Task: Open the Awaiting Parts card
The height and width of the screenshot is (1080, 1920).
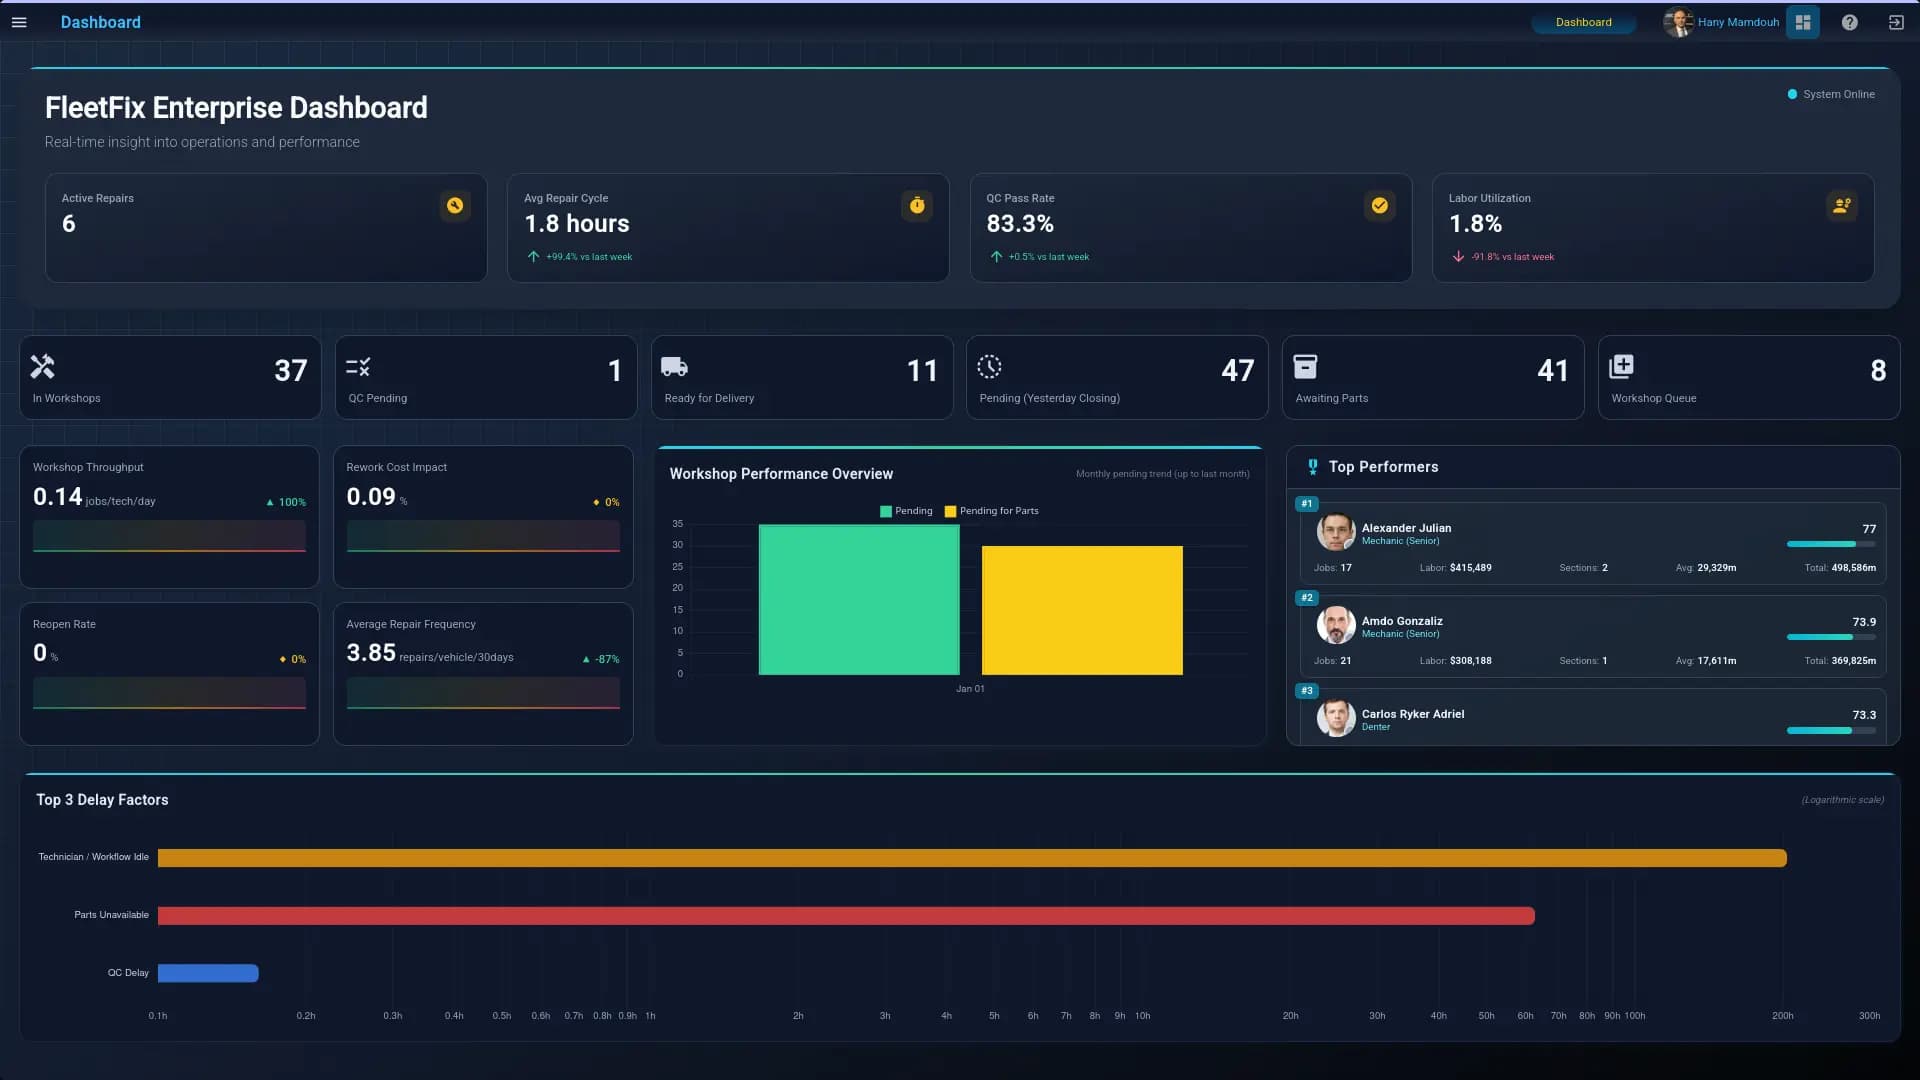Action: [x=1432, y=377]
